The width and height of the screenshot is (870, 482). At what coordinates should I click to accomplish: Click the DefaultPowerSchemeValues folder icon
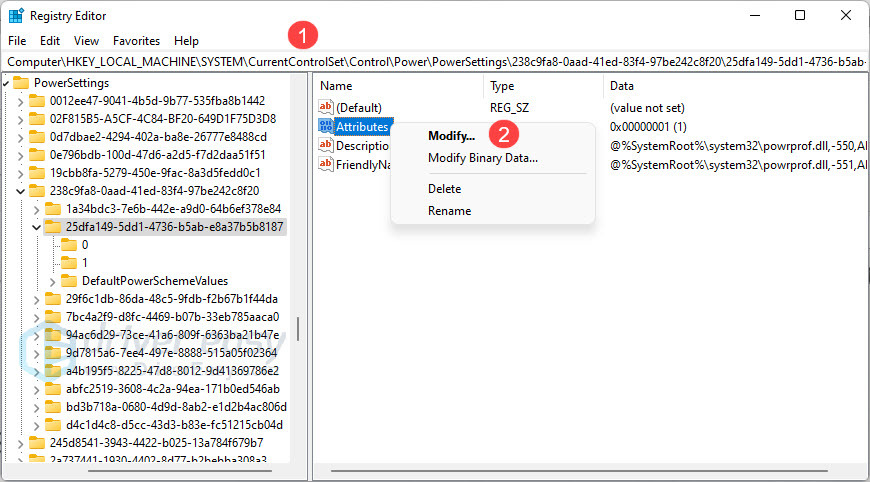69,281
